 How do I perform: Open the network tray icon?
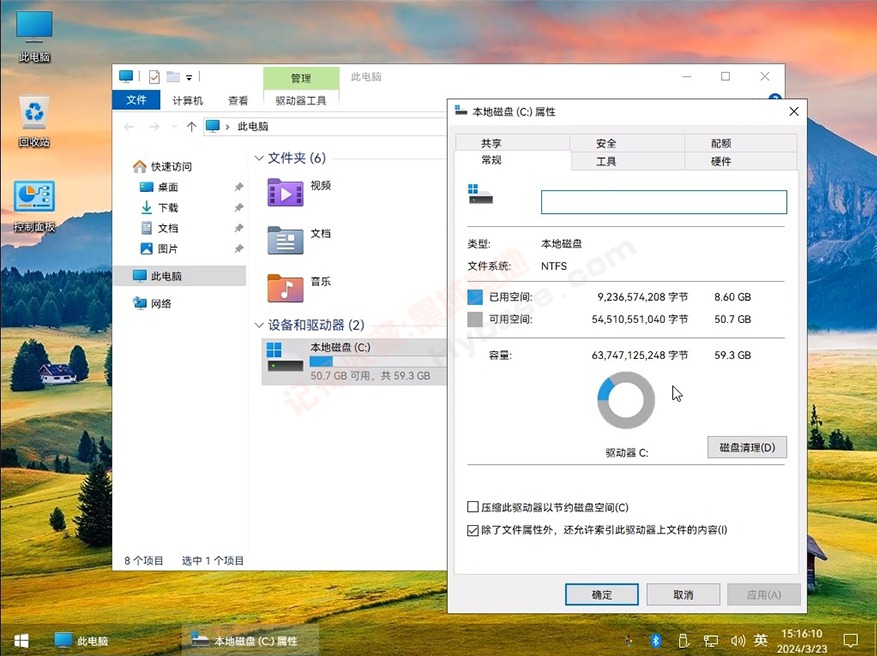coord(711,640)
